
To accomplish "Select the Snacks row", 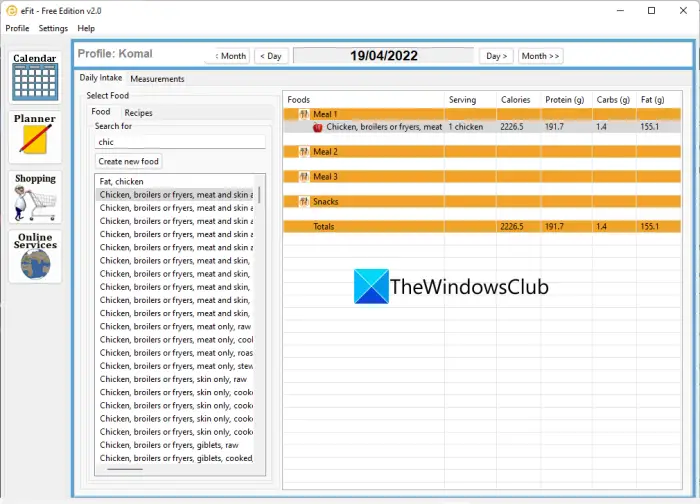I will pyautogui.click(x=482, y=202).
